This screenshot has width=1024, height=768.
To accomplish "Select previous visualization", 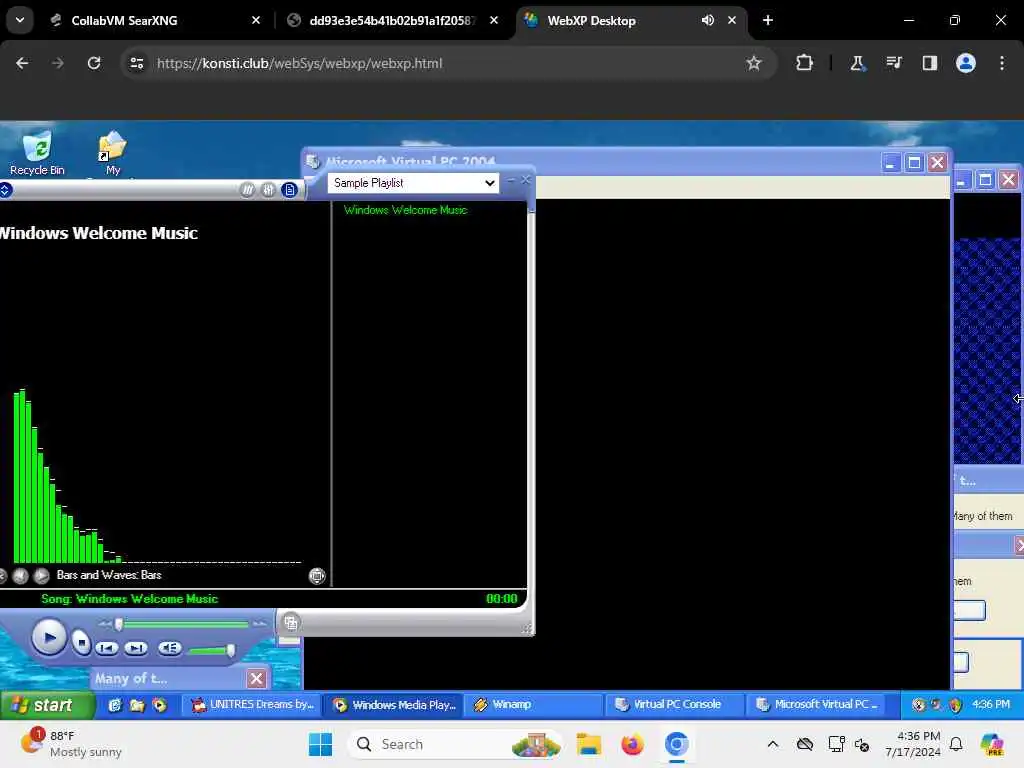I will (x=21, y=575).
